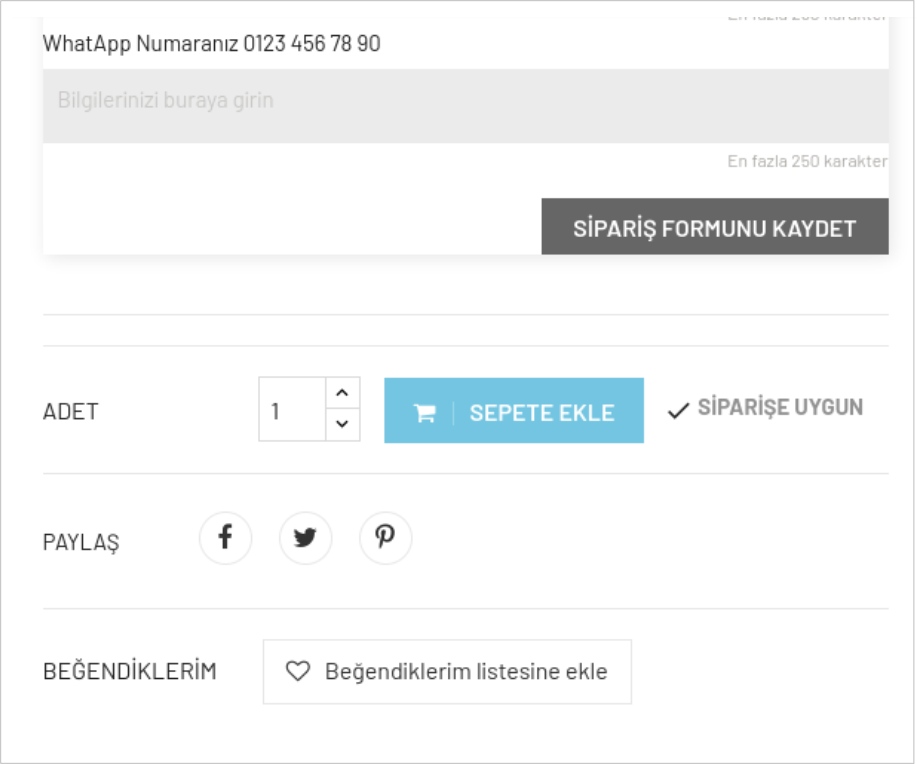Share the product on Pinterest
The height and width of the screenshot is (764, 917).
[x=385, y=538]
